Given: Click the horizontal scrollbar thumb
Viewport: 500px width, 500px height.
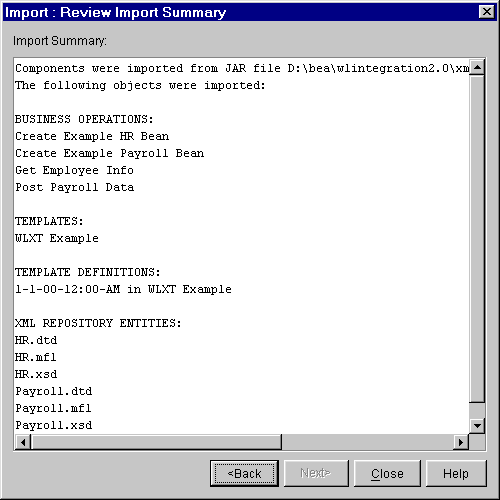Looking at the screenshot, I should click(156, 442).
